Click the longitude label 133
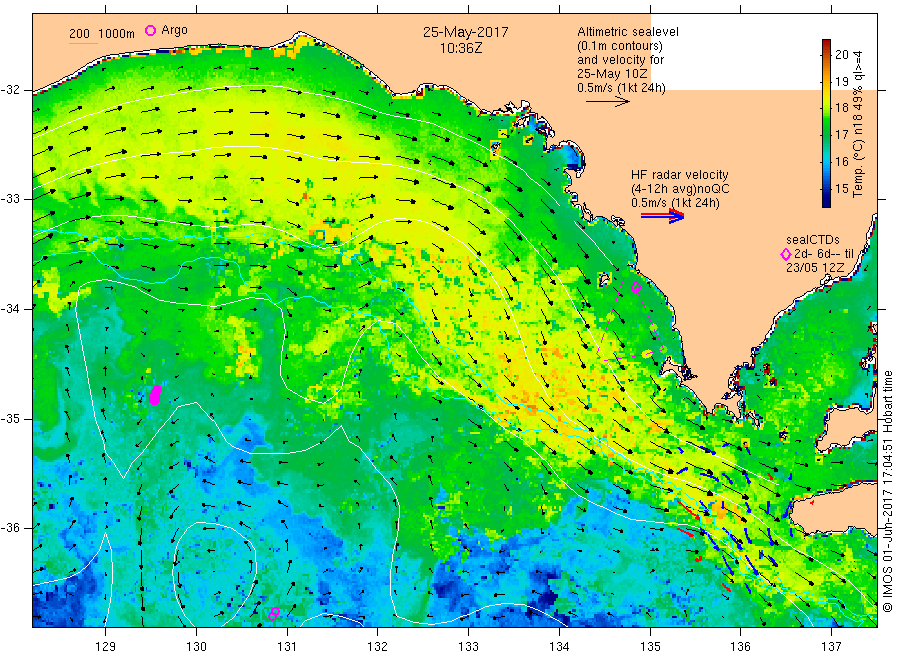This screenshot has height=660, width=900. pyautogui.click(x=468, y=647)
